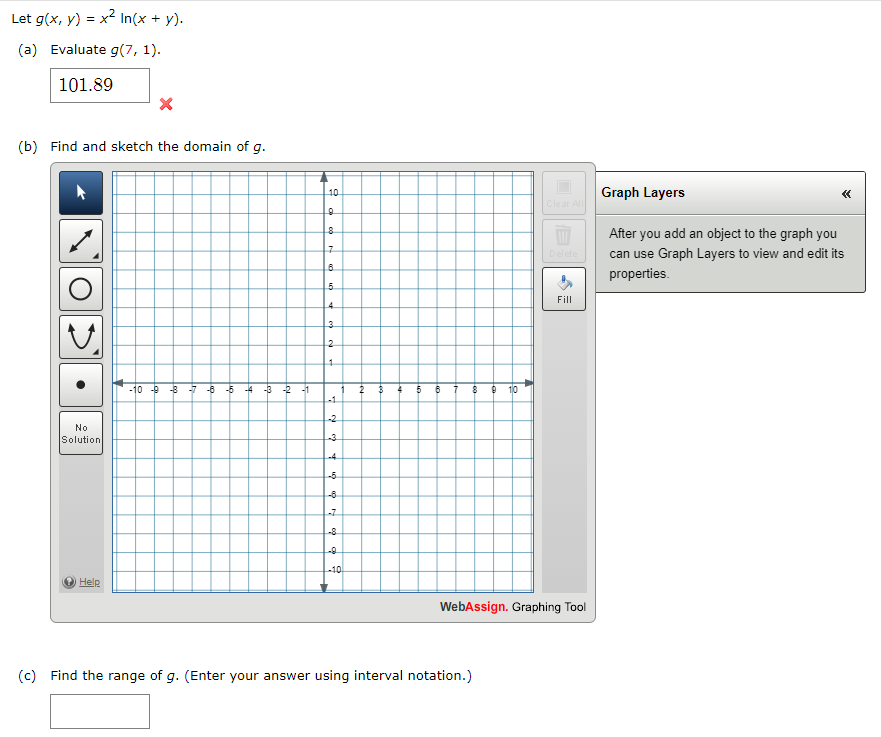Click the No Solution button
The image size is (881, 737).
[x=81, y=432]
